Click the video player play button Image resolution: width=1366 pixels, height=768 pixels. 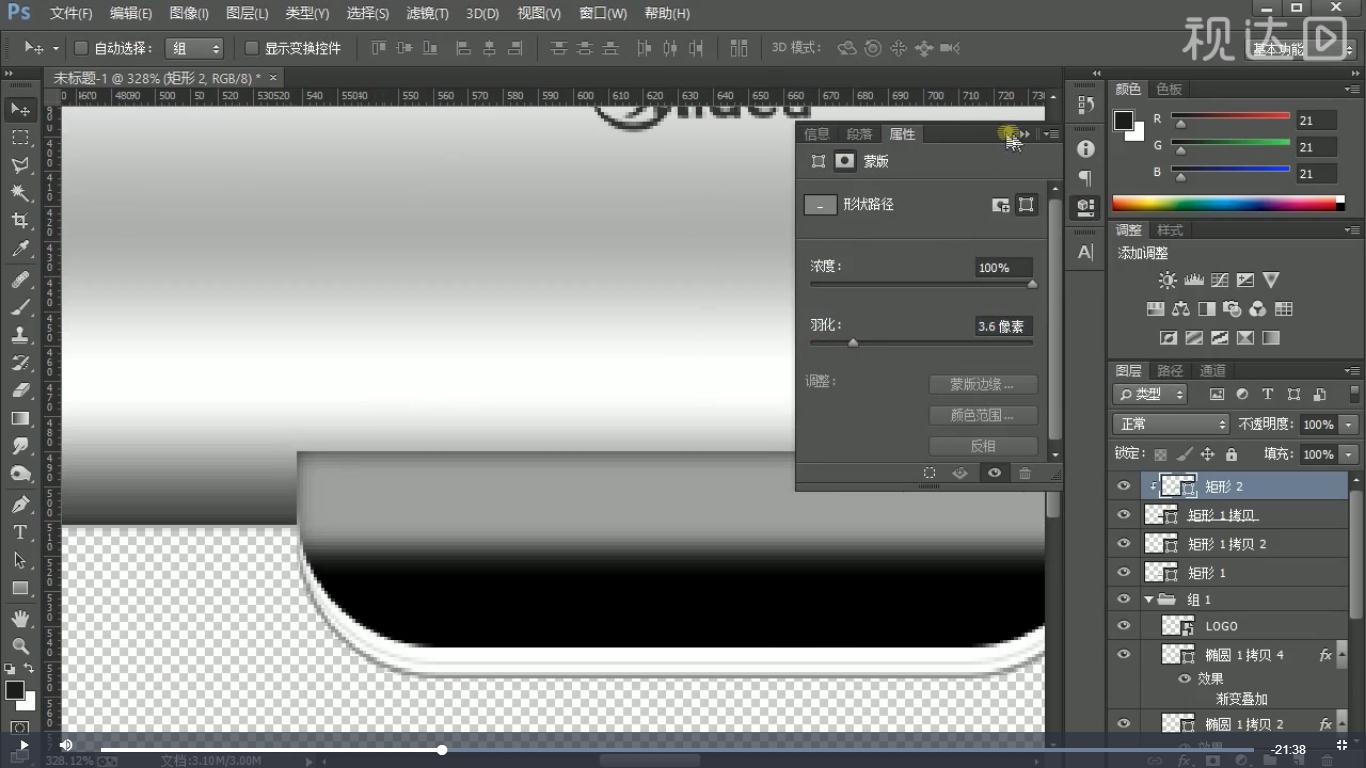(x=23, y=745)
